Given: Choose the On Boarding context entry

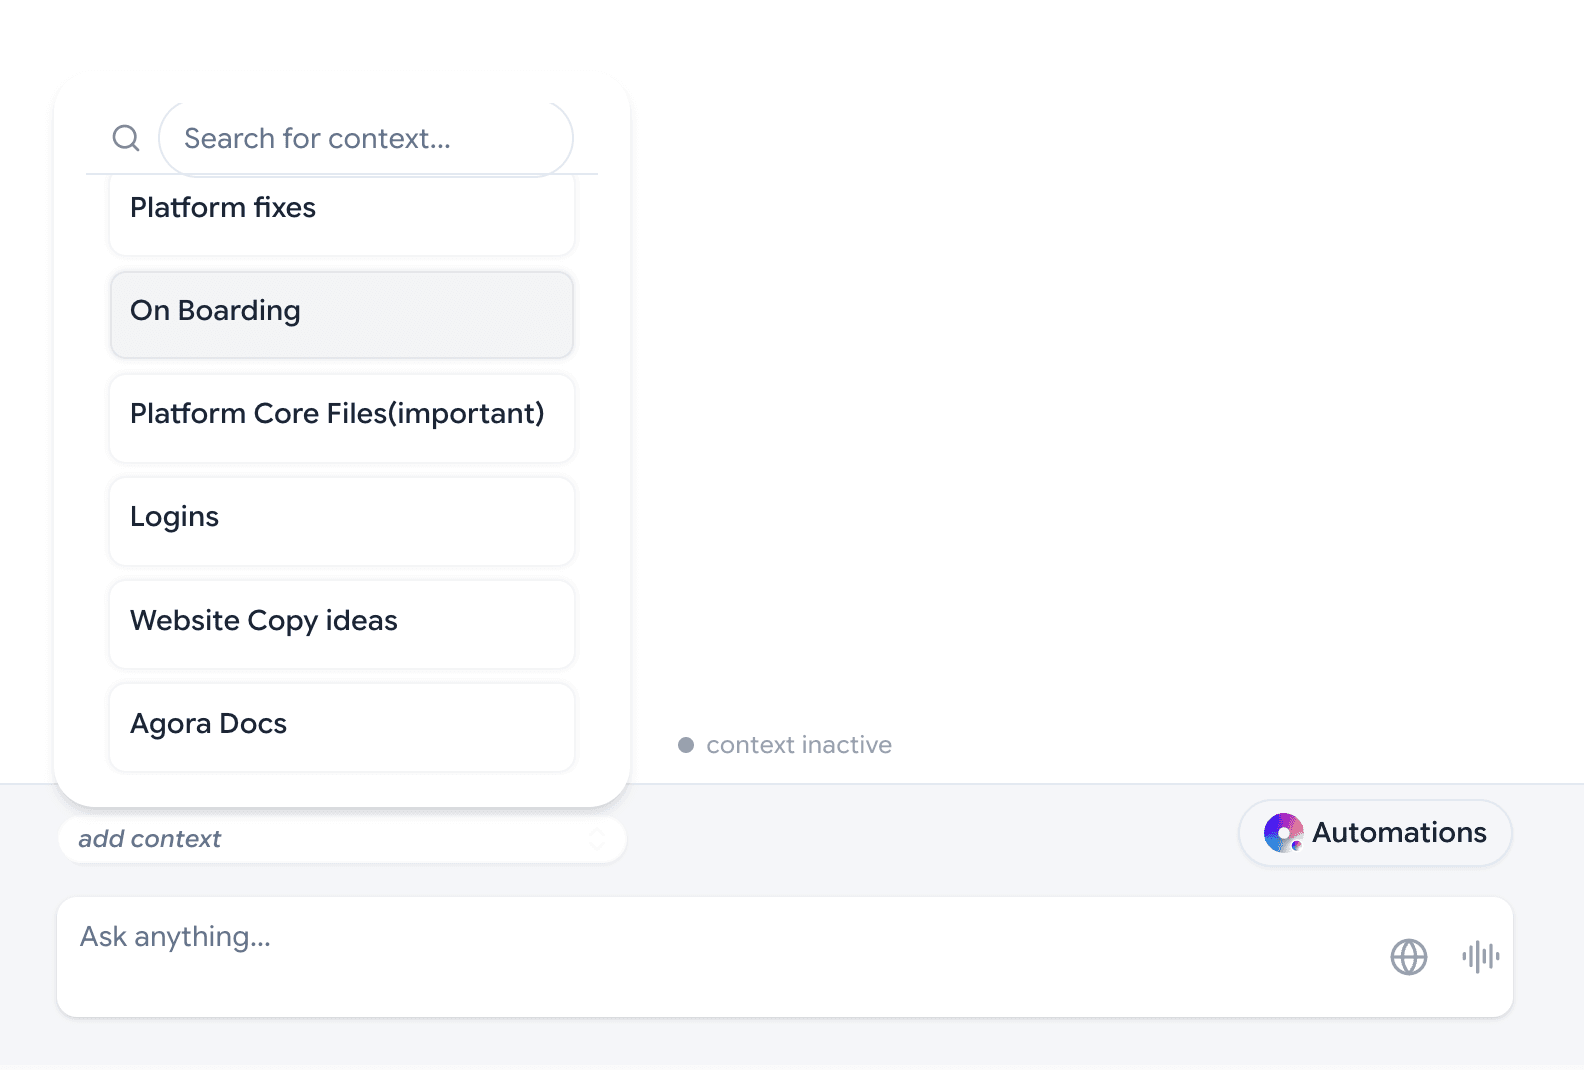Looking at the screenshot, I should [x=341, y=313].
